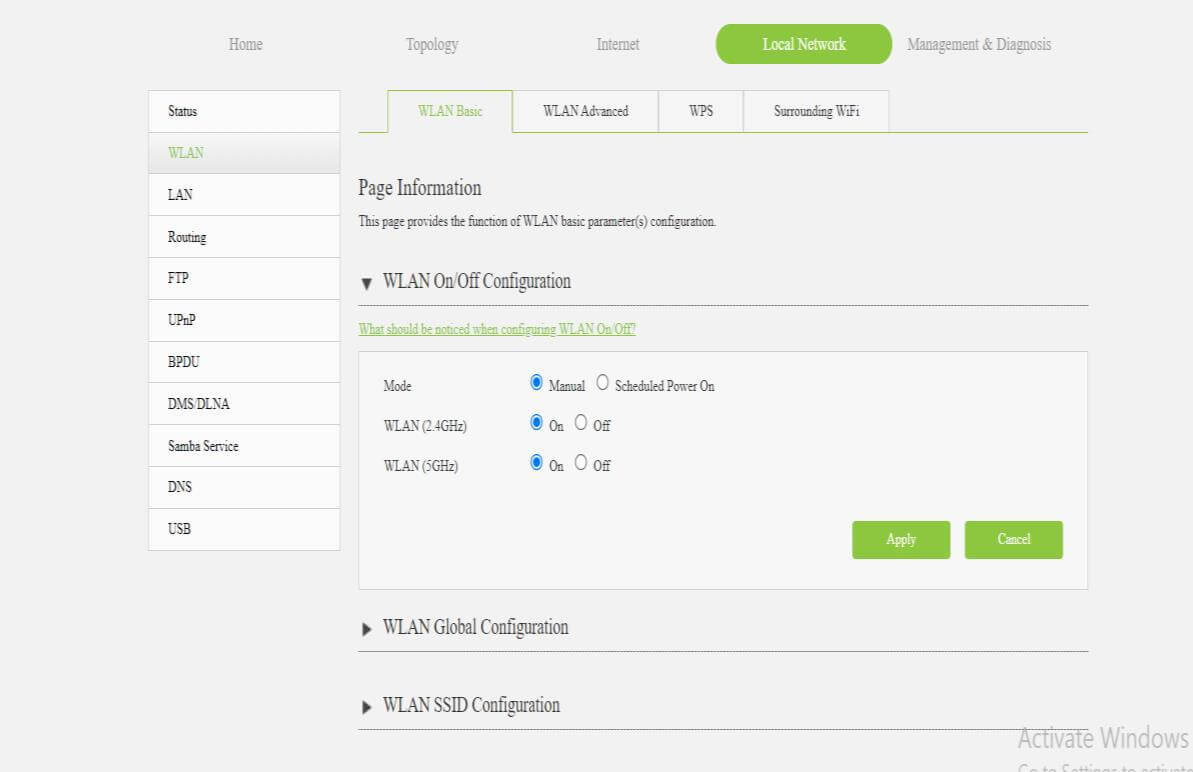Turn off WLAN 2.4GHz radio option
Image resolution: width=1193 pixels, height=772 pixels.
coord(581,423)
